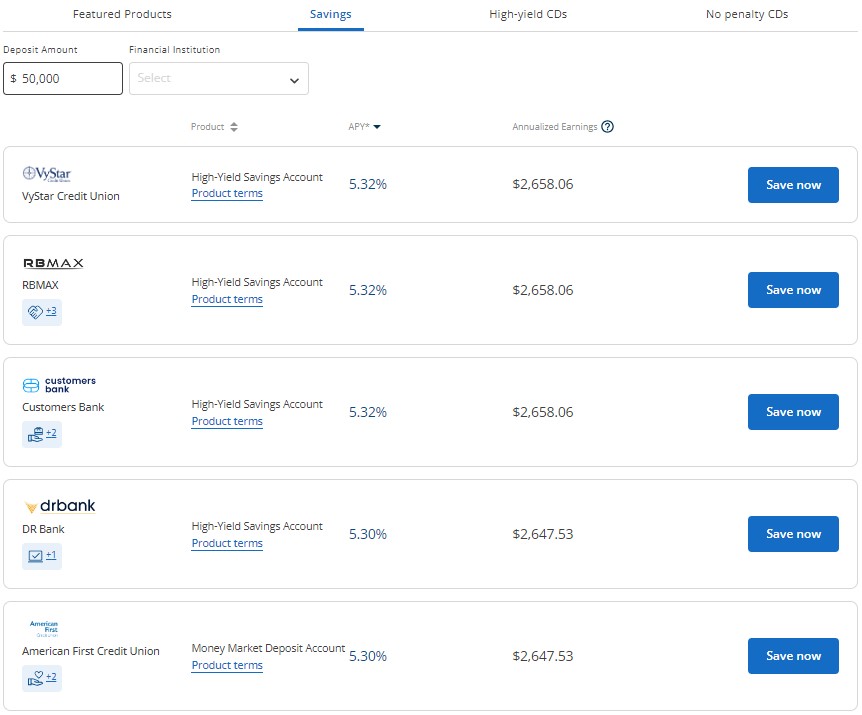Click Save now for Customers Bank
862x715 pixels.
pyautogui.click(x=793, y=412)
